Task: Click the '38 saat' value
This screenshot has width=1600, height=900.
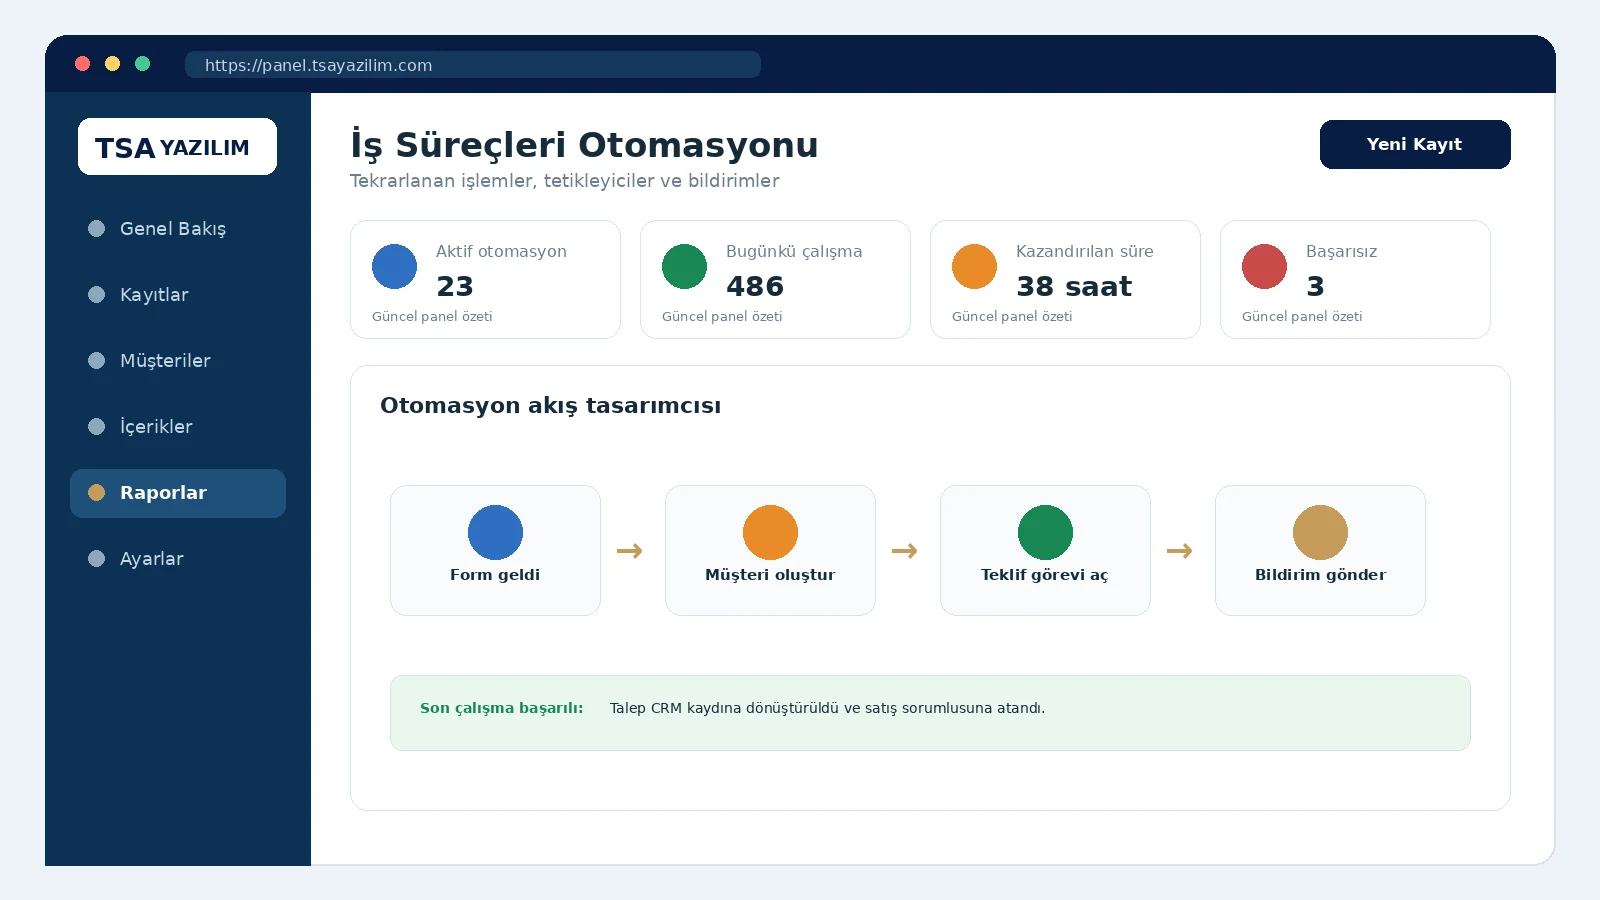Action: [x=1074, y=286]
